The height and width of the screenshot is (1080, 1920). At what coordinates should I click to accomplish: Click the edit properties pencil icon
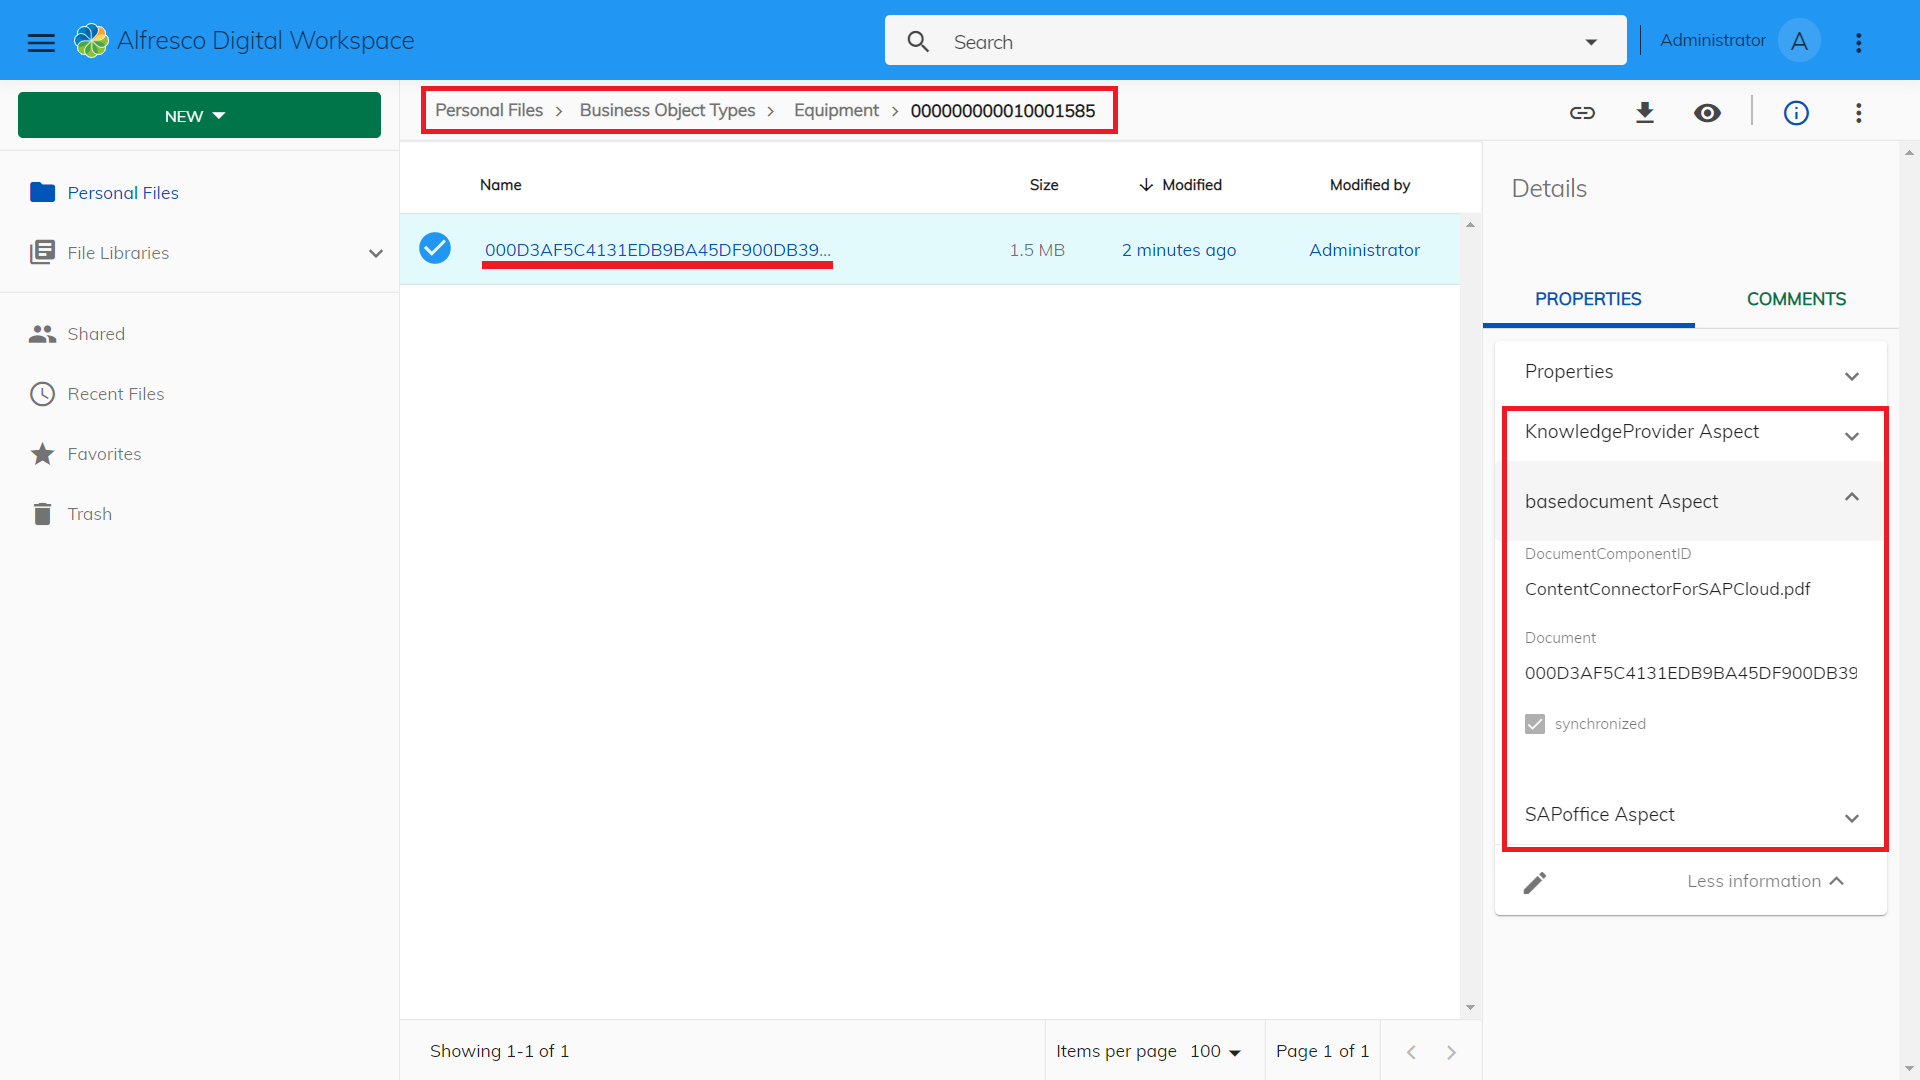coord(1535,882)
